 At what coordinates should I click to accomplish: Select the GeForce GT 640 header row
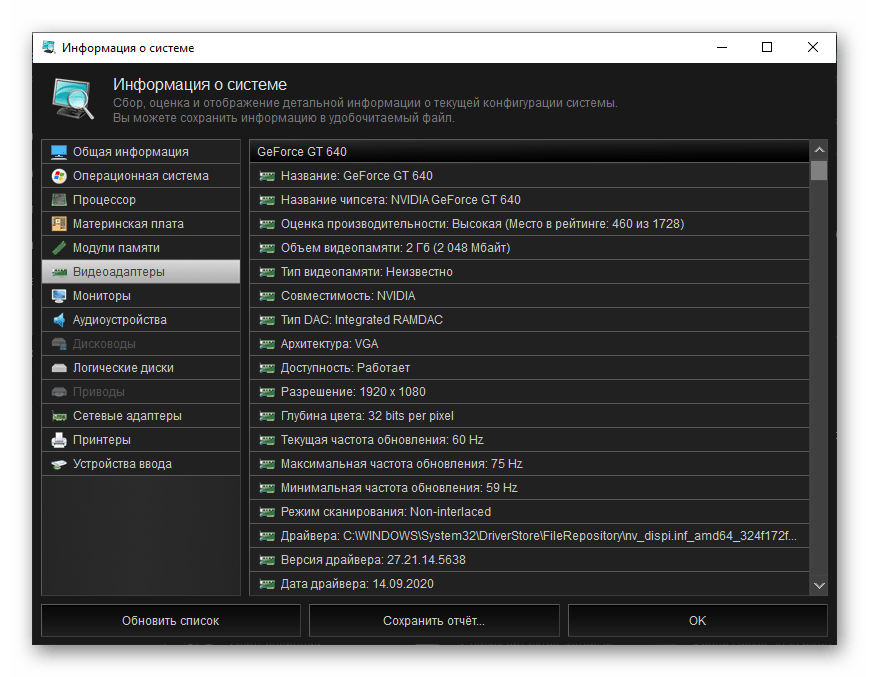pos(529,152)
